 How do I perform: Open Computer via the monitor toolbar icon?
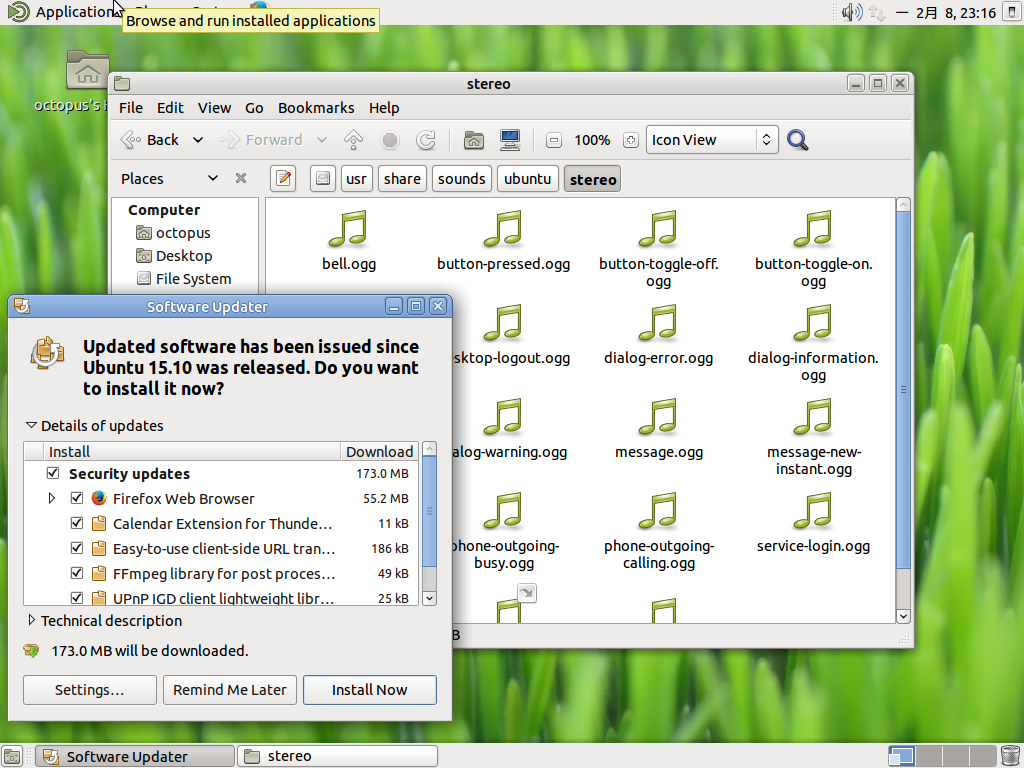click(510, 140)
